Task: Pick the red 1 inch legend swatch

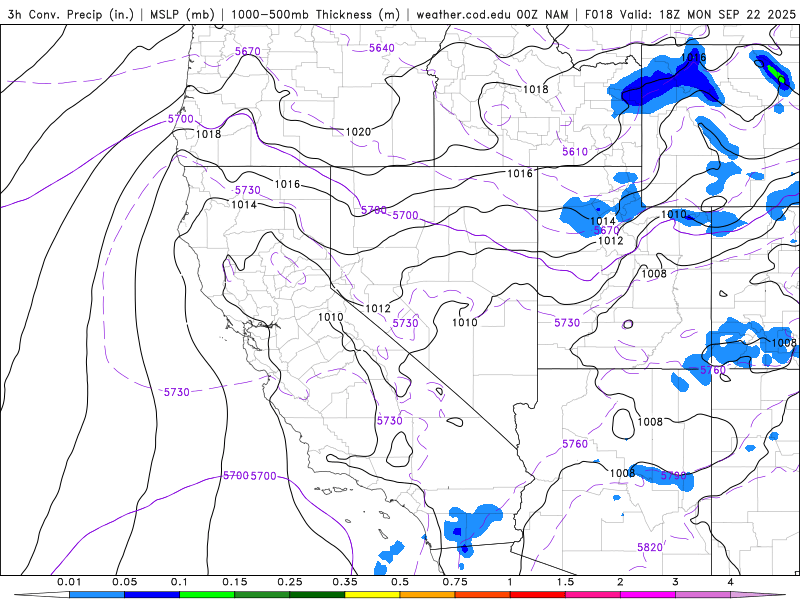Action: [x=538, y=595]
